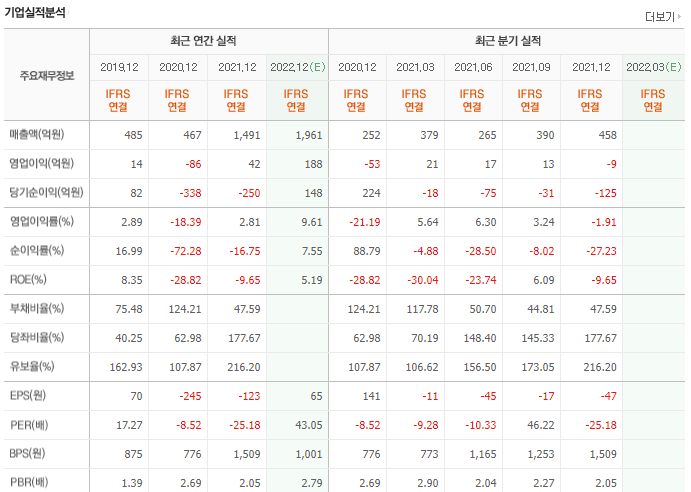Click the 유보율(%) row label

click(x=32, y=366)
